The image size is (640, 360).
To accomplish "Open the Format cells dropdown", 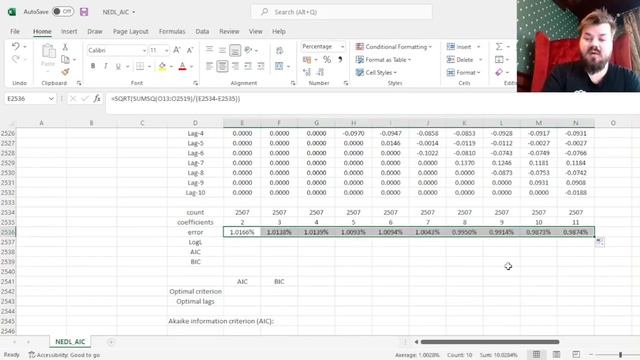I will click(x=464, y=72).
